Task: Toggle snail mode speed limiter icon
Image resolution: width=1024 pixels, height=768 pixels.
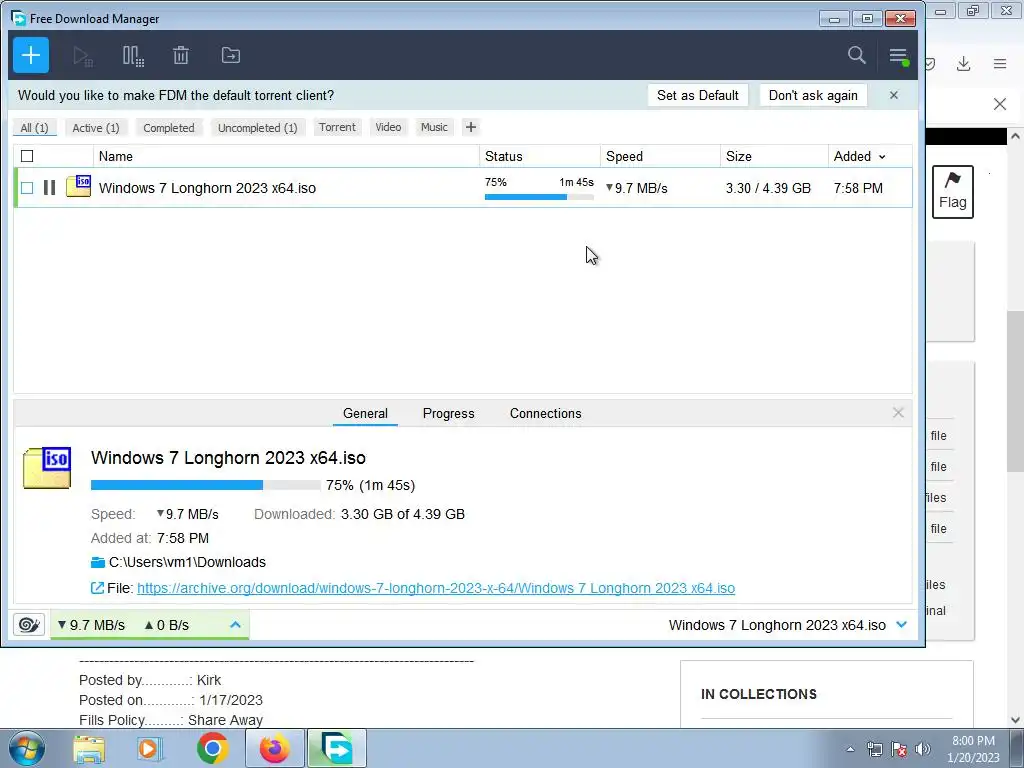Action: [x=29, y=625]
